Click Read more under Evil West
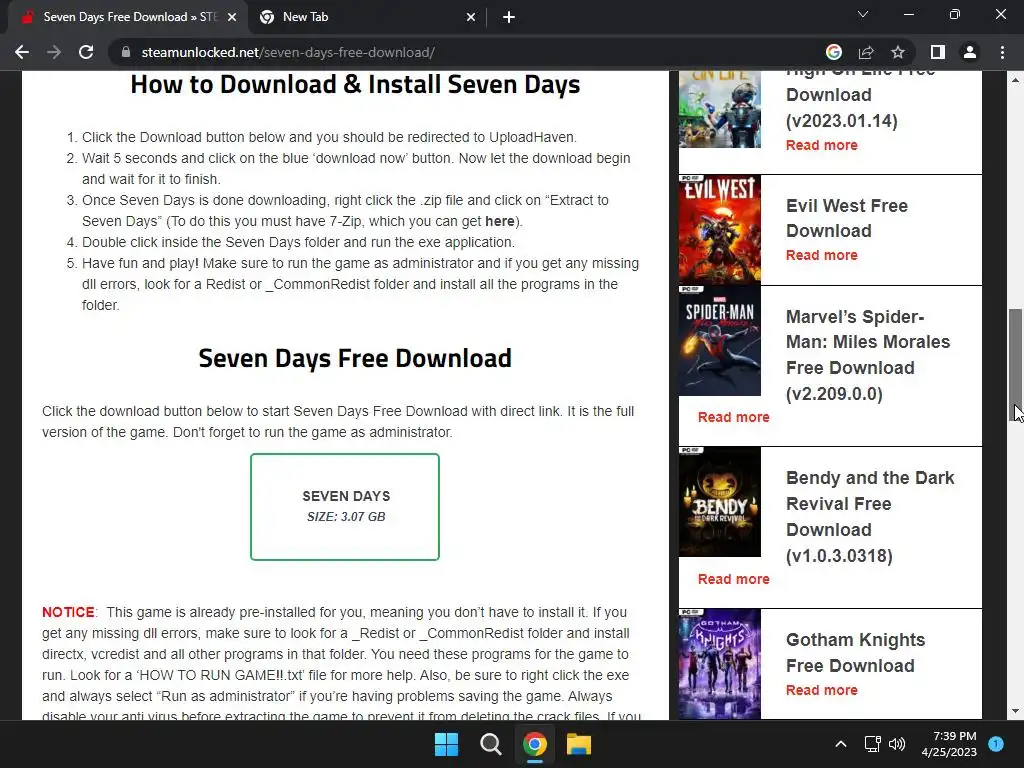 (822, 255)
